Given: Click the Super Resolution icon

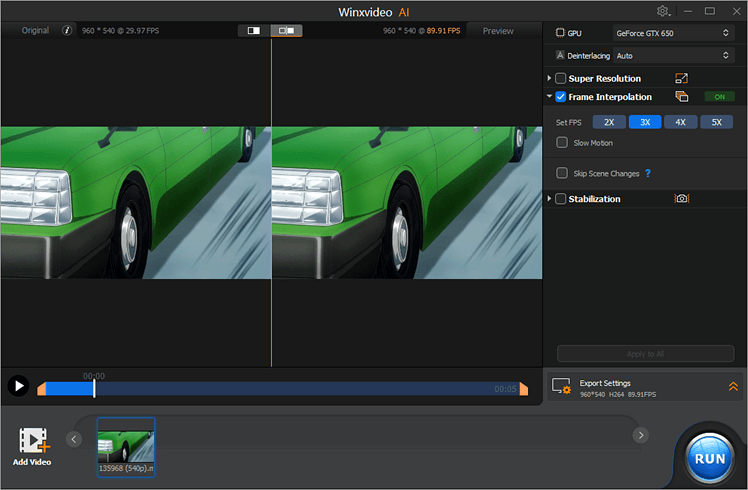Looking at the screenshot, I should 682,78.
